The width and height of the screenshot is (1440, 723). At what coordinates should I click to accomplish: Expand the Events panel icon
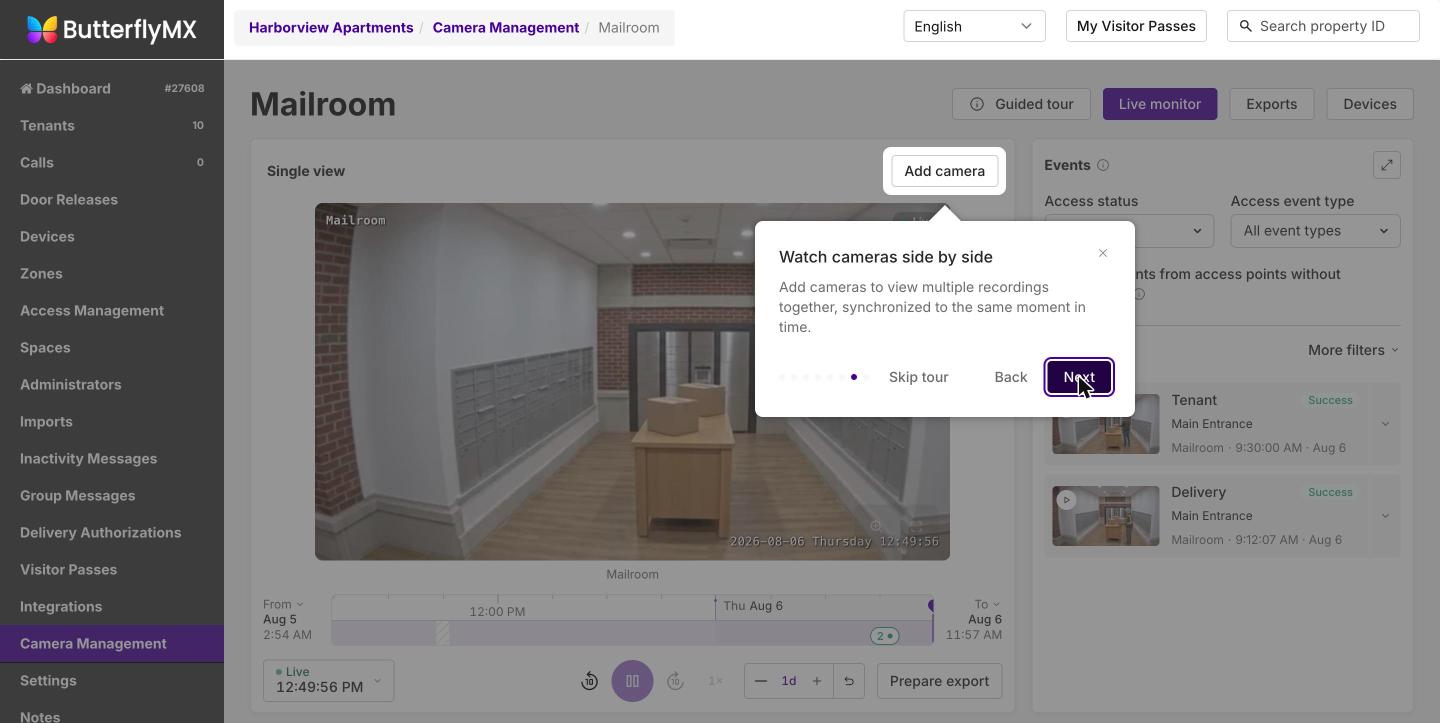(1387, 165)
